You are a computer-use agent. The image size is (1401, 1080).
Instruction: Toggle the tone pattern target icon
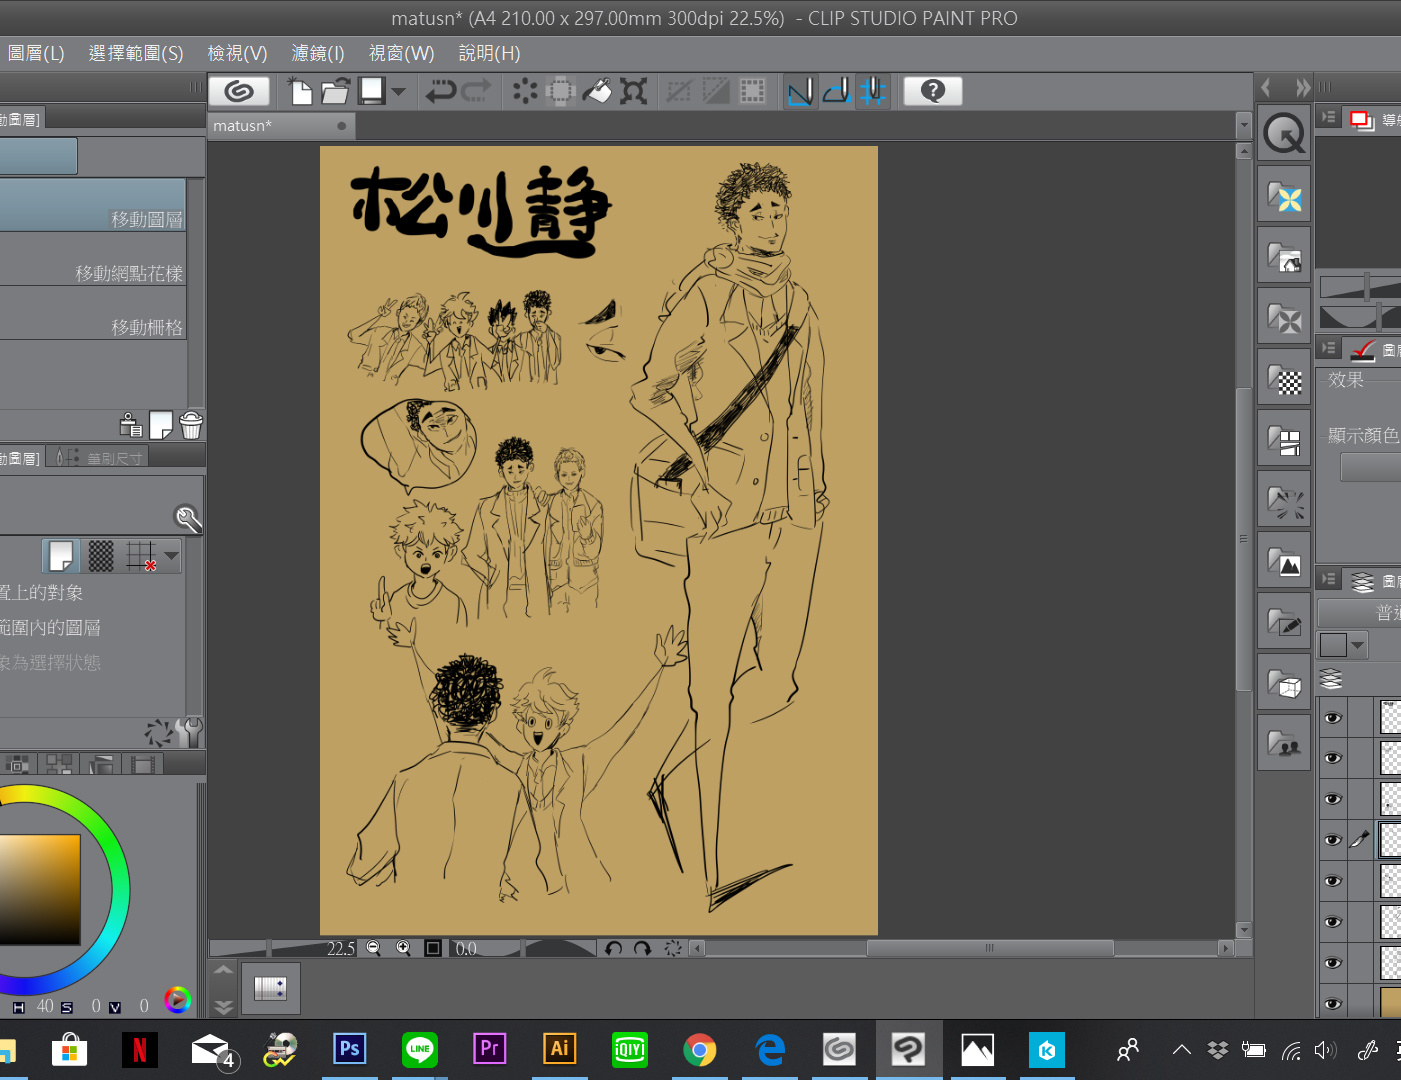pos(101,555)
